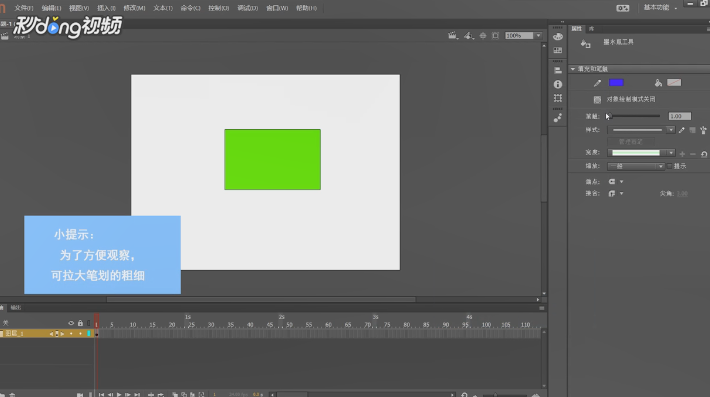Click the paint brush style options icon
Screen dimensions: 710x397
point(703,130)
